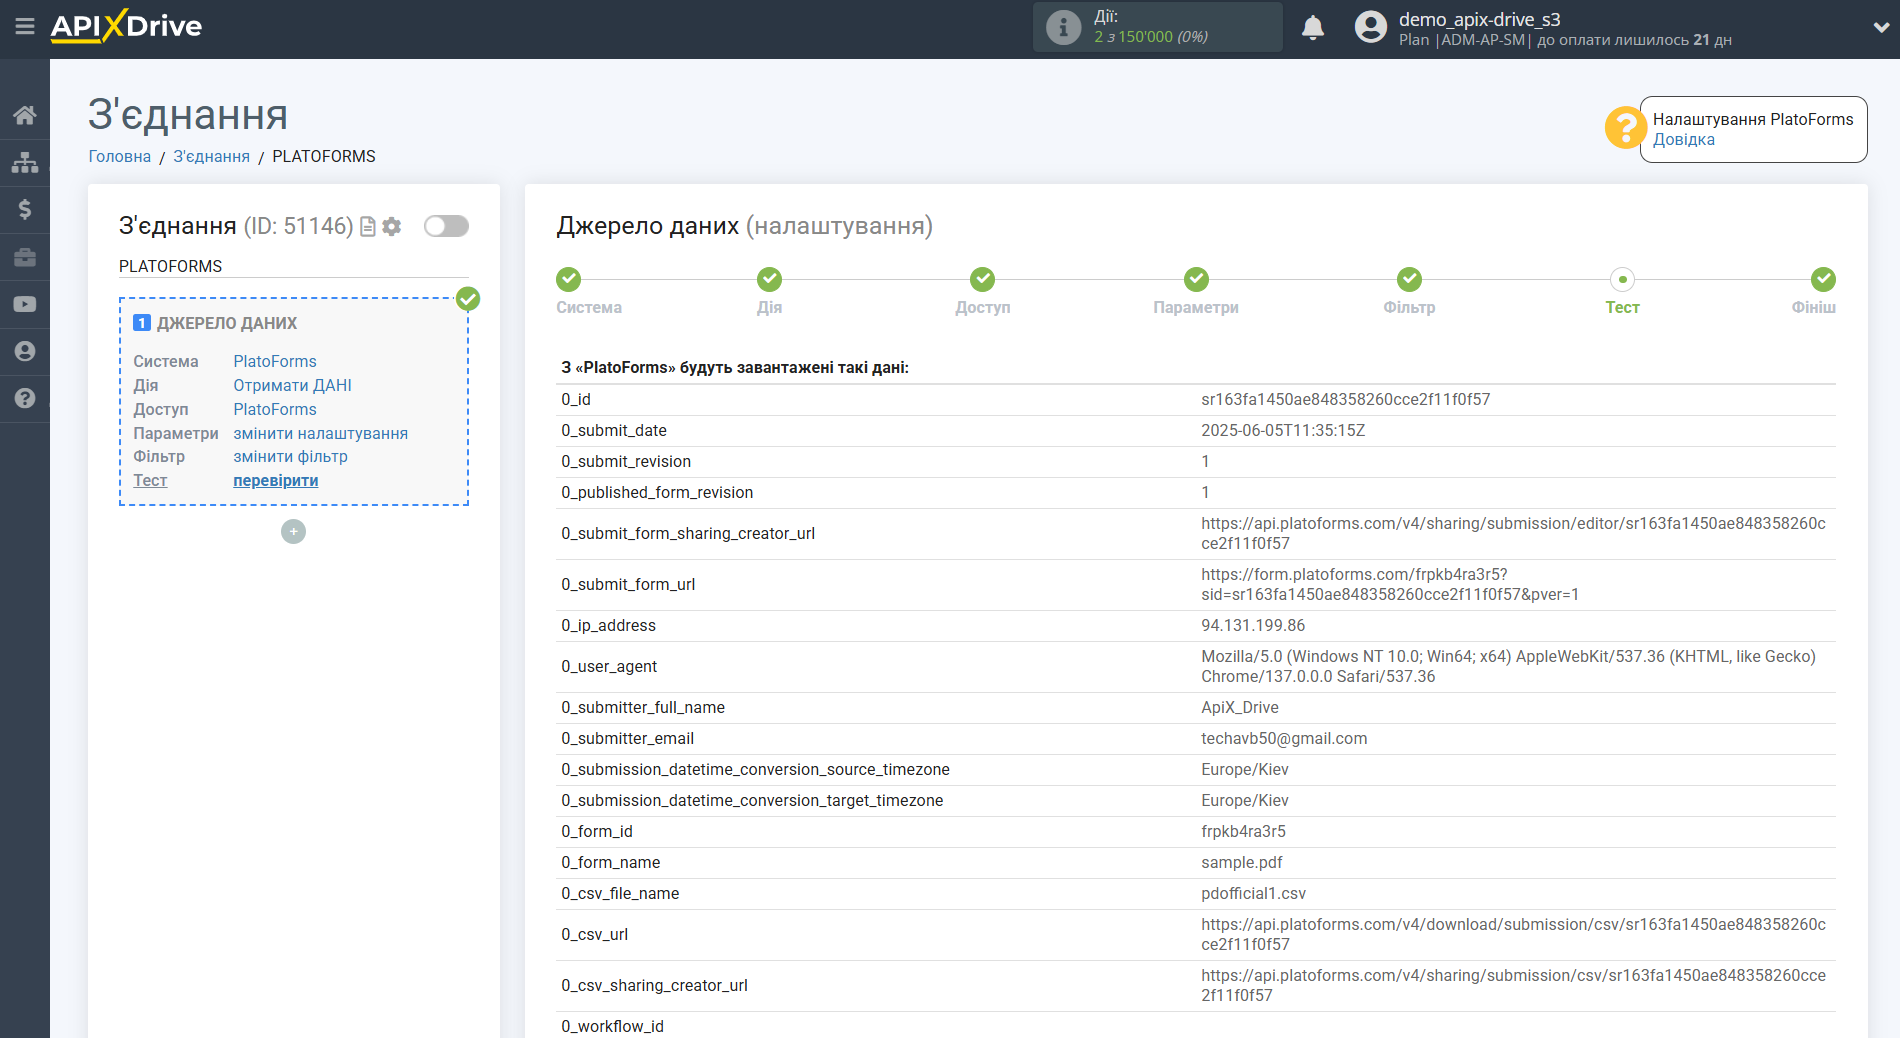Click the 0_workflow_id field label
1900x1038 pixels.
[612, 1027]
